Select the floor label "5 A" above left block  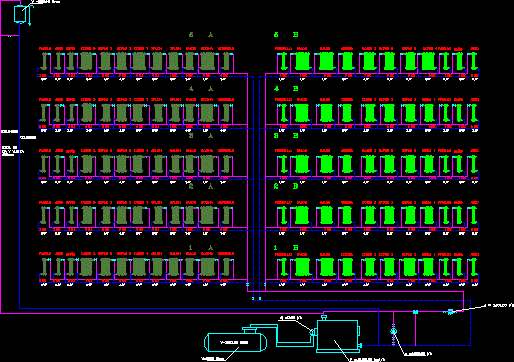(201, 34)
